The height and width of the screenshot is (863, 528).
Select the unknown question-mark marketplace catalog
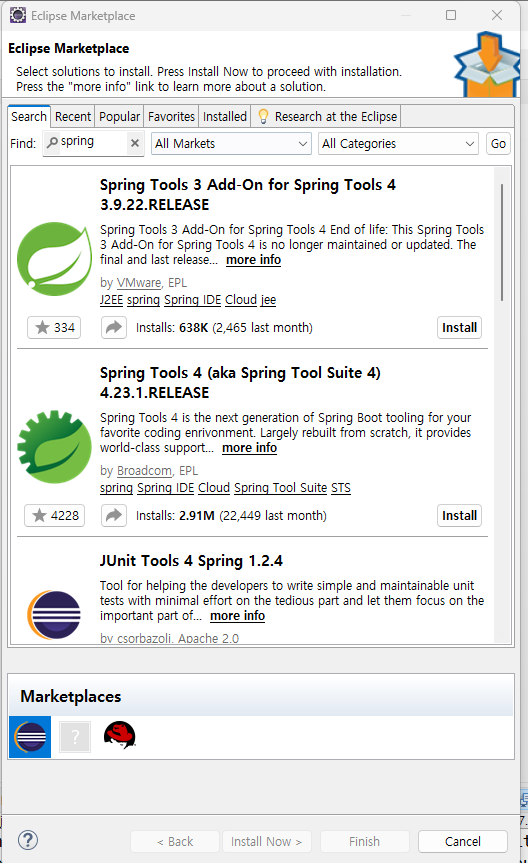(x=75, y=737)
